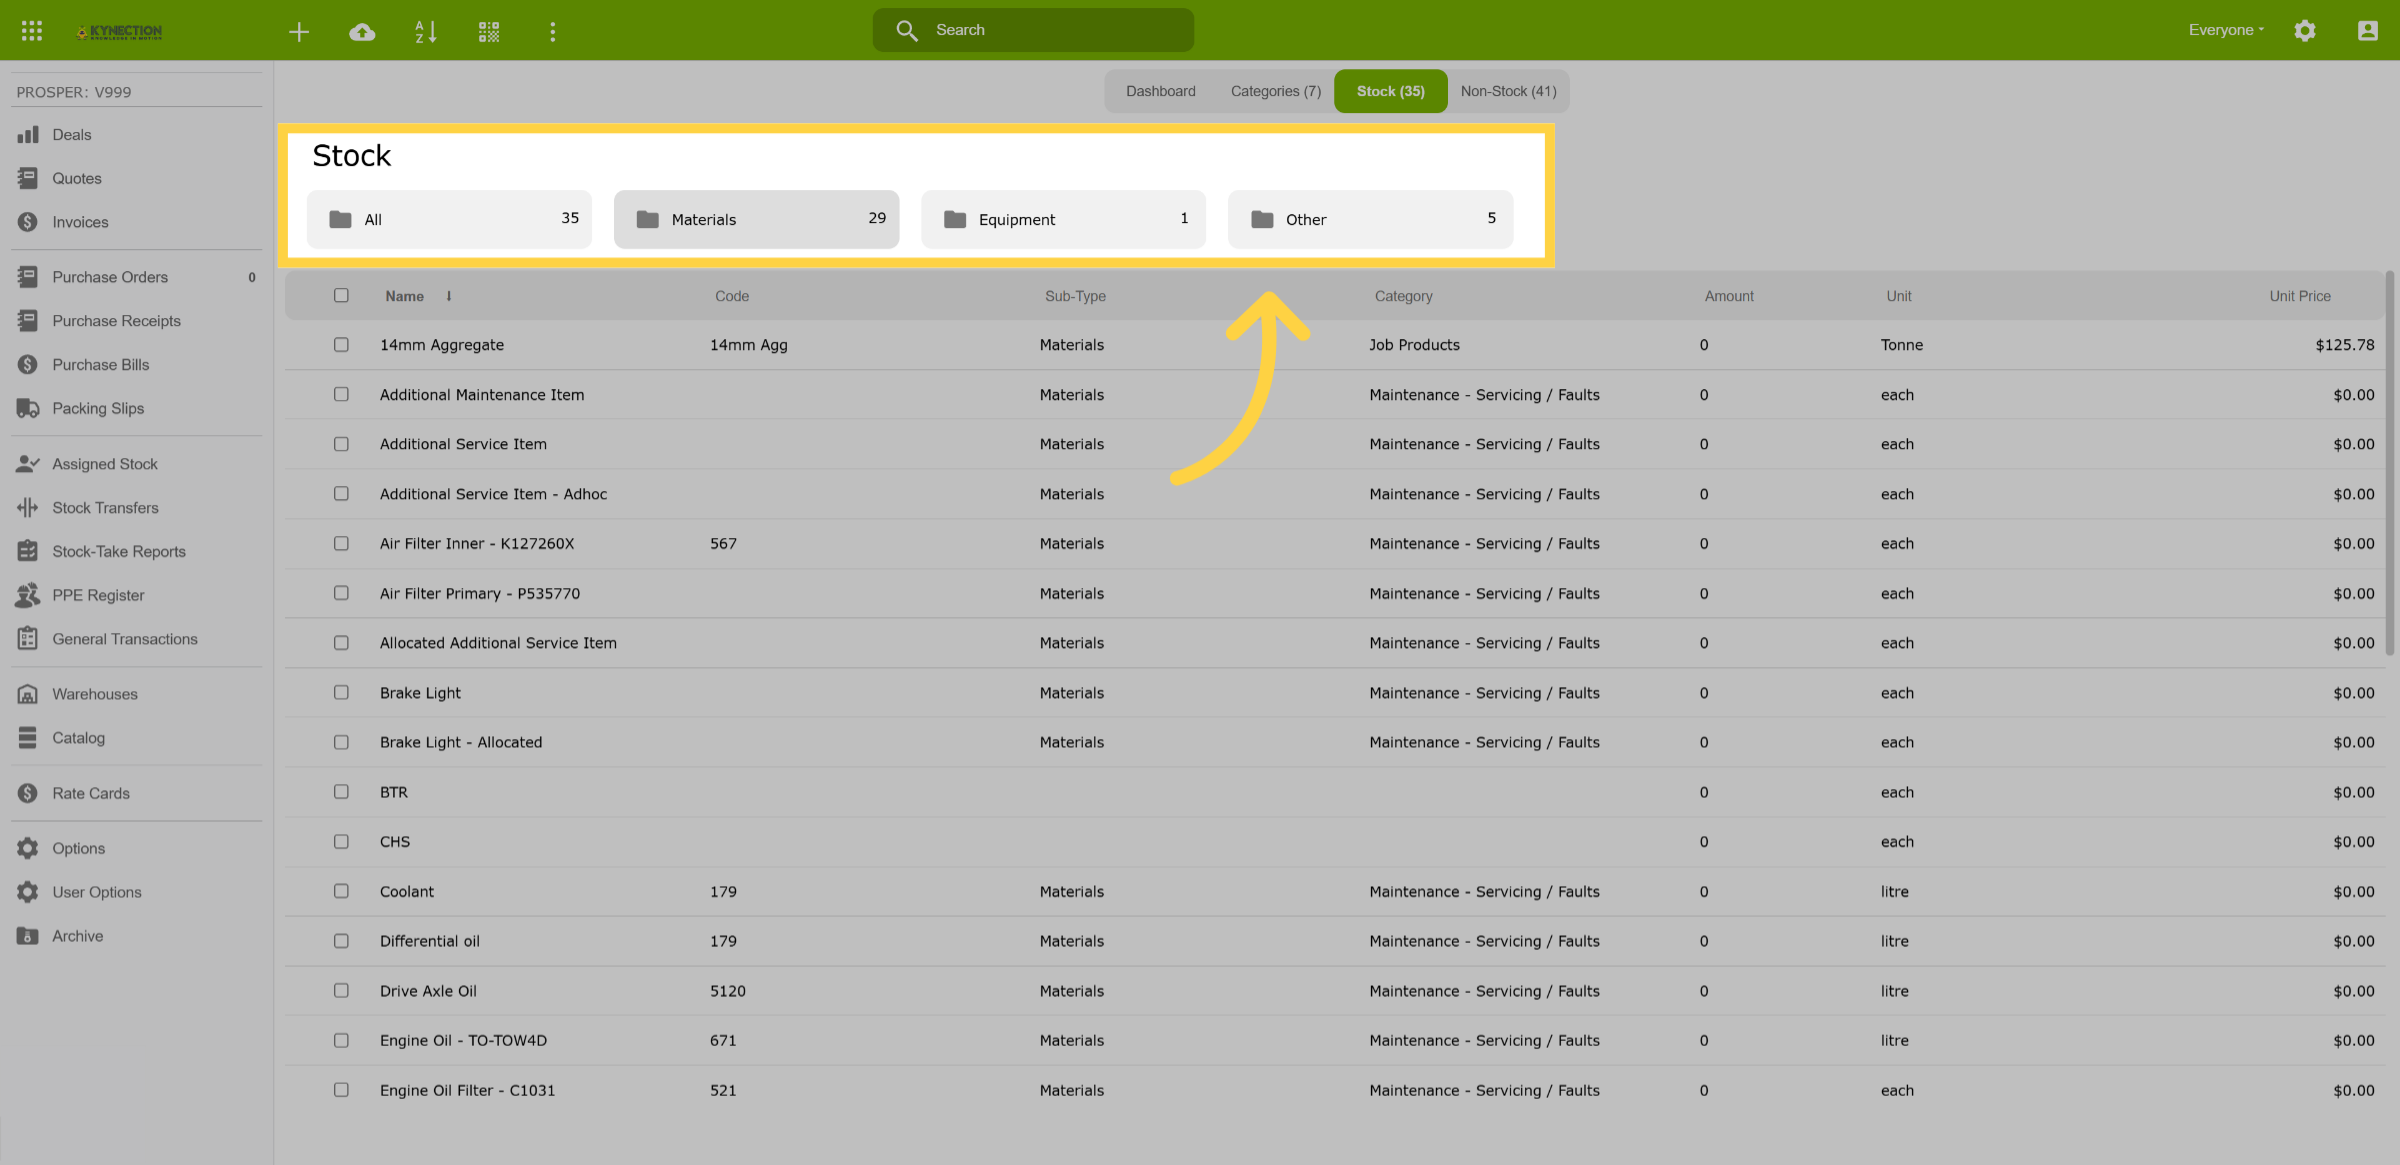Select the Brake Light row checkbox

[x=341, y=693]
